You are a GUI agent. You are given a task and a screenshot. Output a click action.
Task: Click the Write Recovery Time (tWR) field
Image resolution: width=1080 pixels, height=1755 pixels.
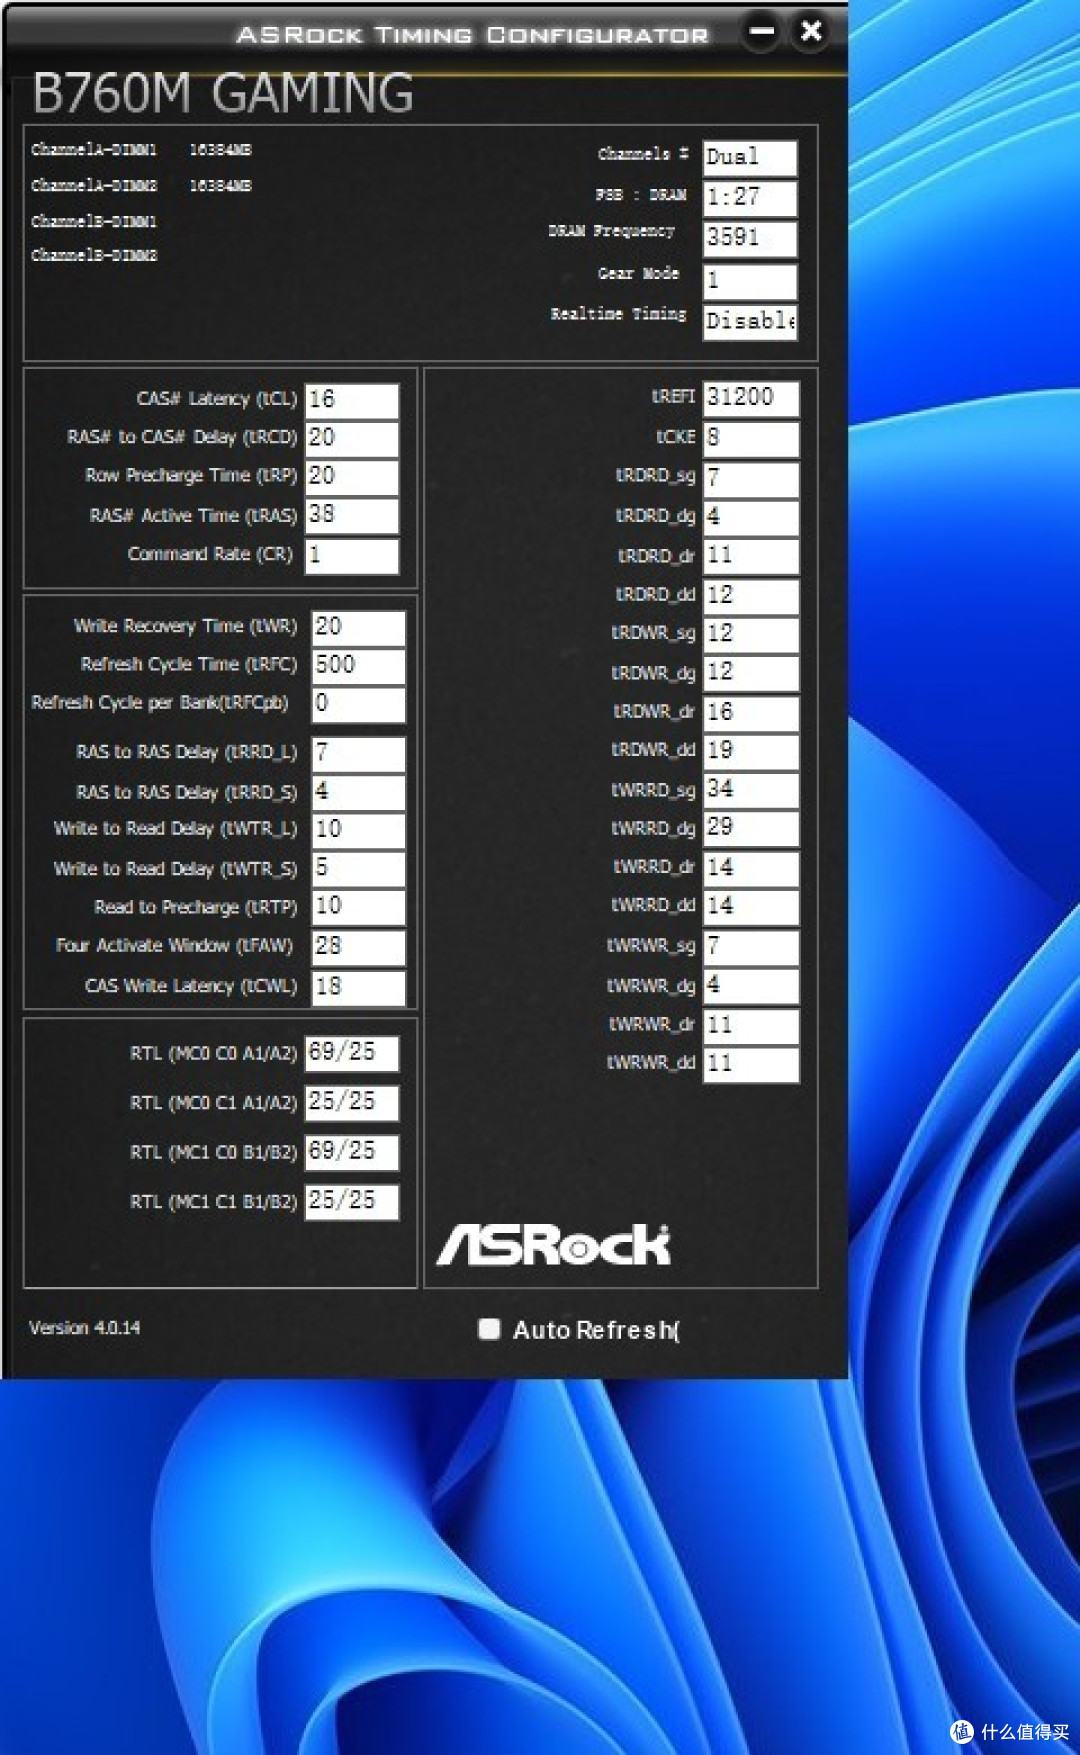(359, 627)
